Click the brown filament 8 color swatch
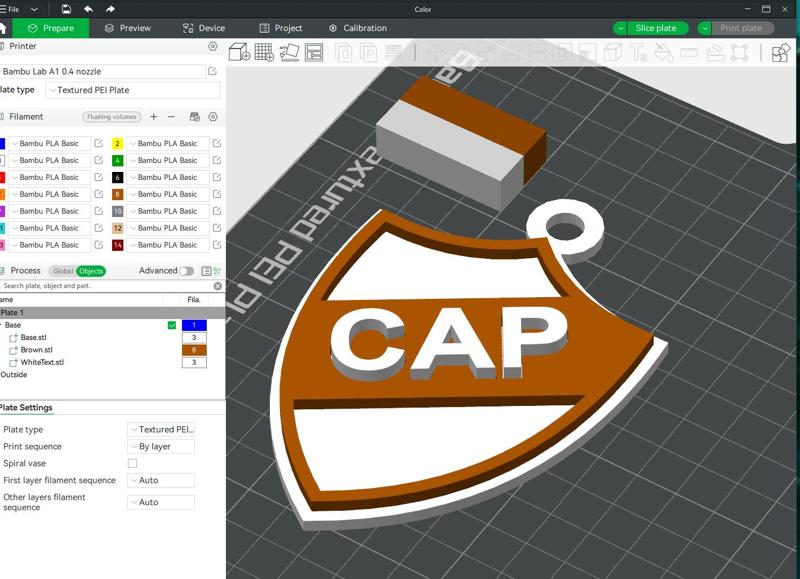Viewport: 800px width, 579px height. 117,194
